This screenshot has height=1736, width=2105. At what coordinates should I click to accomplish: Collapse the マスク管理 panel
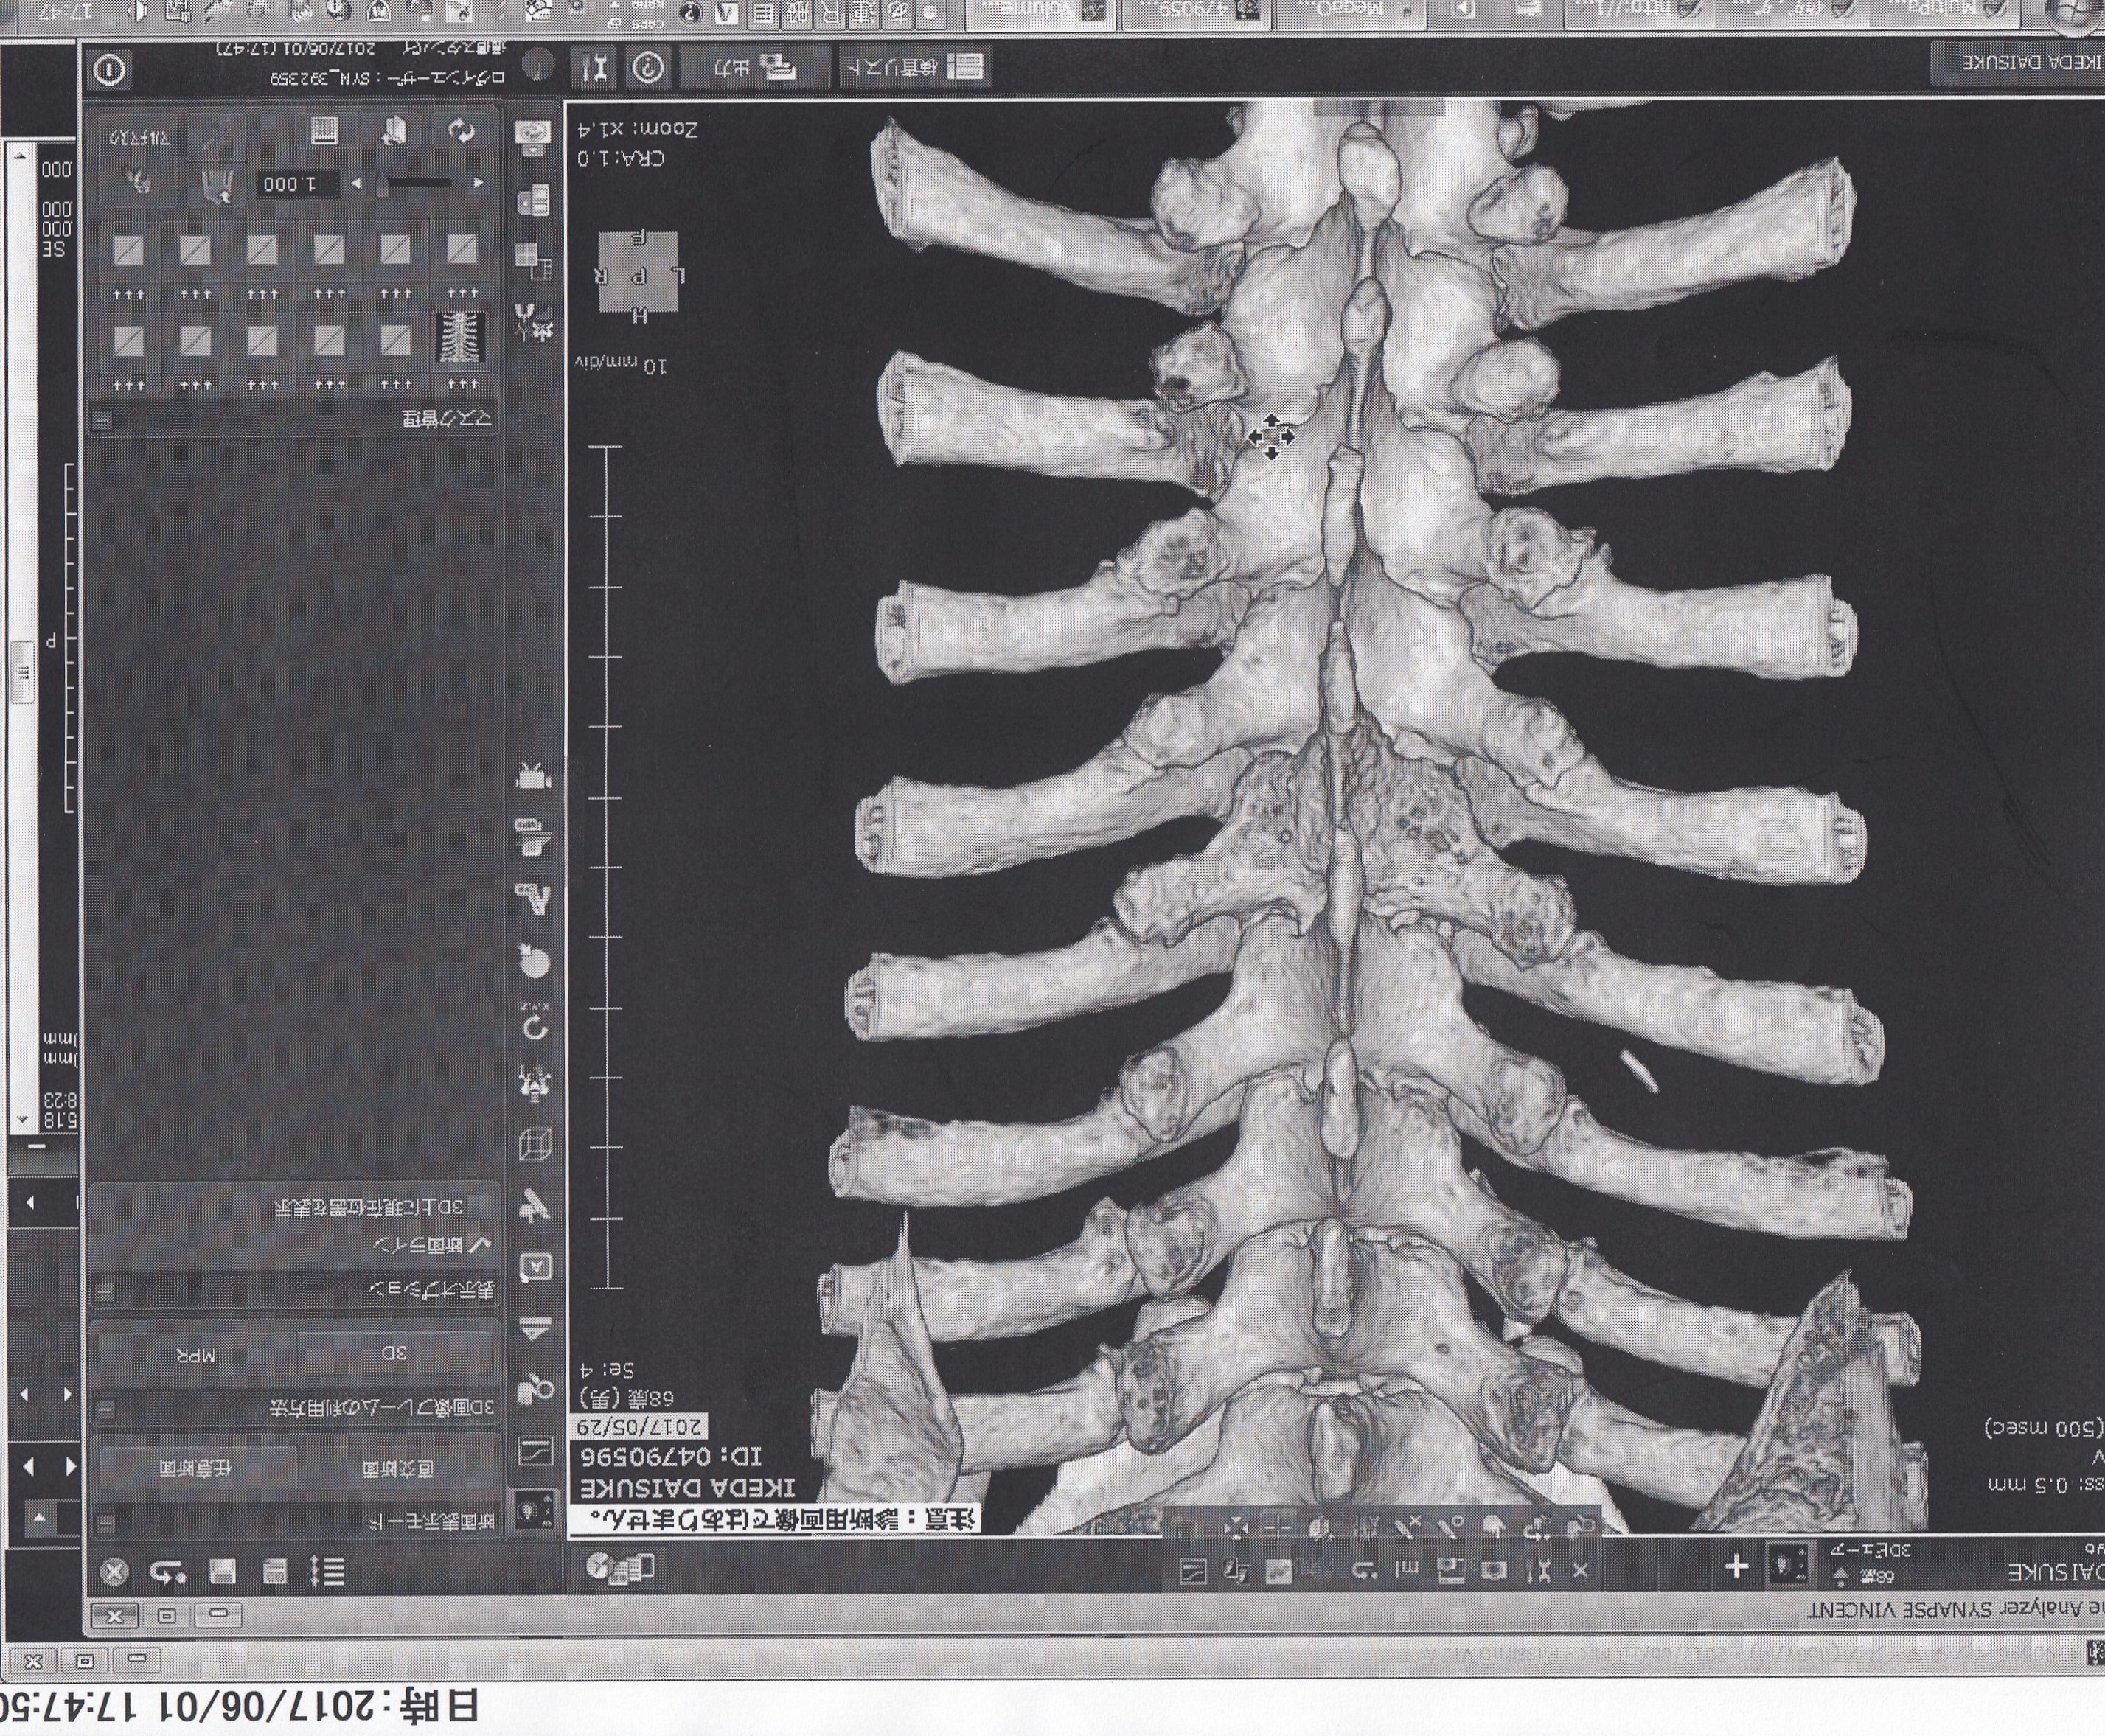101,420
